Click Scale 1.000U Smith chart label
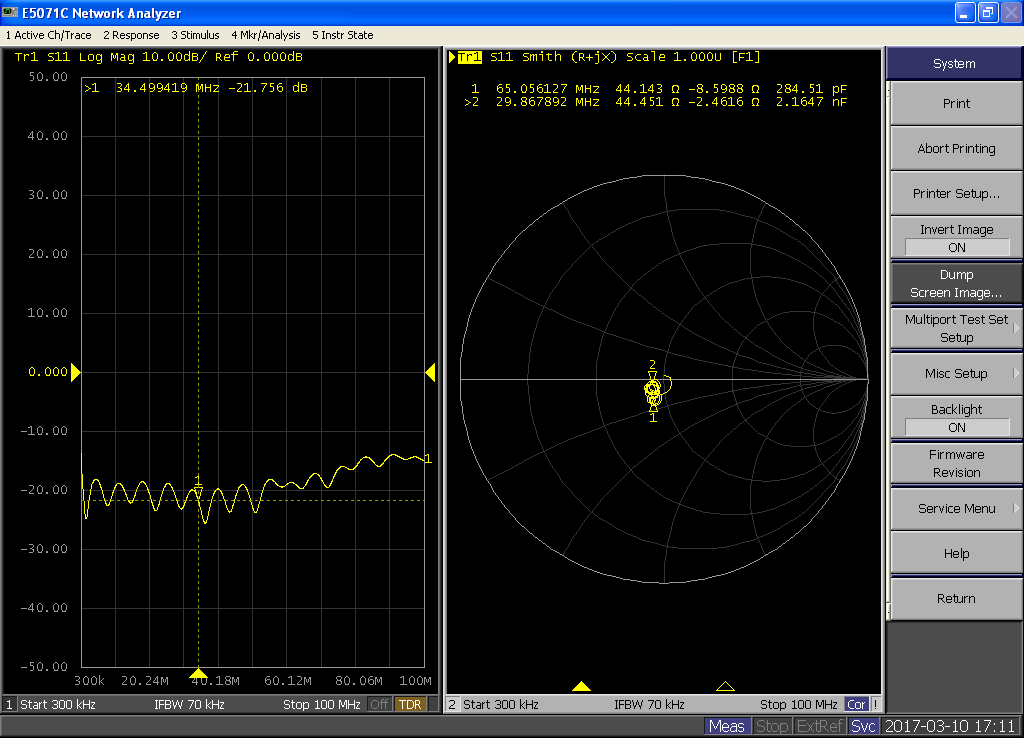This screenshot has width=1024, height=738. pyautogui.click(x=674, y=57)
